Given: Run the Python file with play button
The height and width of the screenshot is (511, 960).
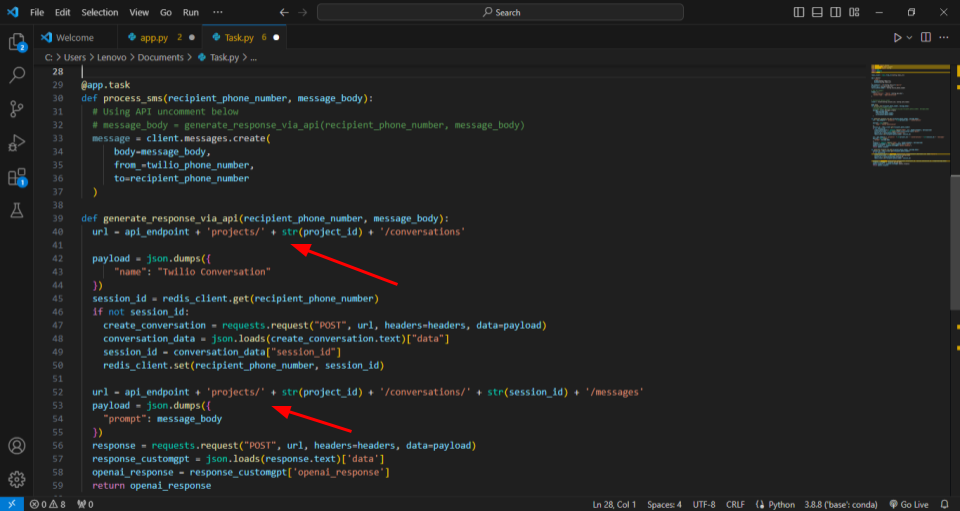Looking at the screenshot, I should (x=897, y=37).
